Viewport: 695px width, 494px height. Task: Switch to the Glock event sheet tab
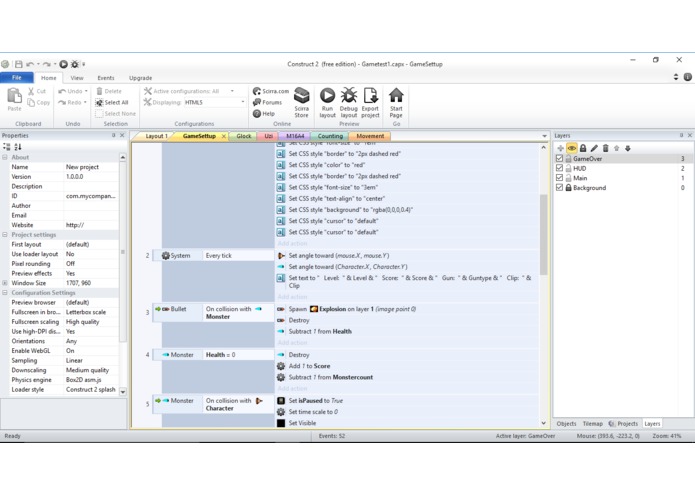[244, 136]
